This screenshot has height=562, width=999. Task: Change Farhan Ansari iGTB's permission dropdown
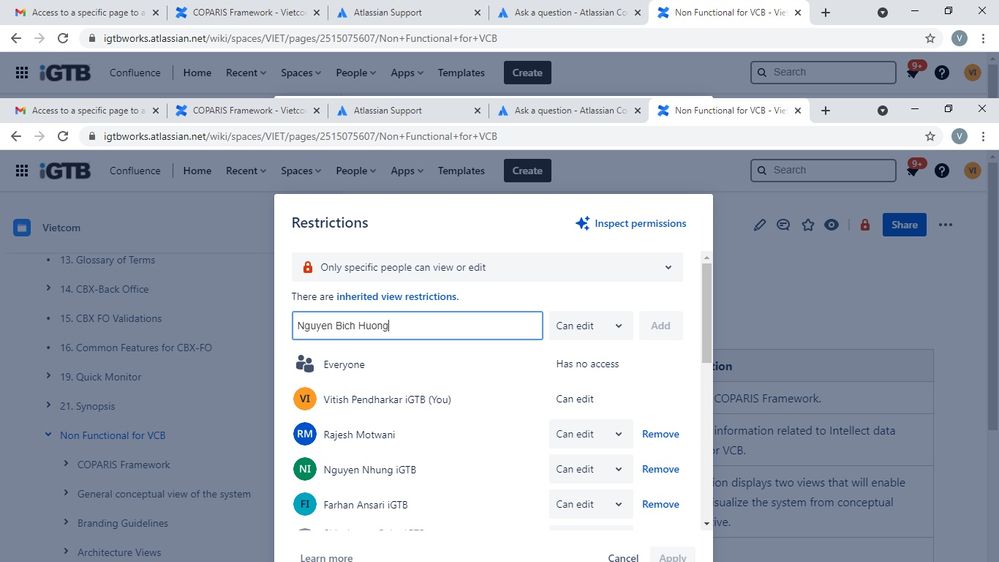591,504
